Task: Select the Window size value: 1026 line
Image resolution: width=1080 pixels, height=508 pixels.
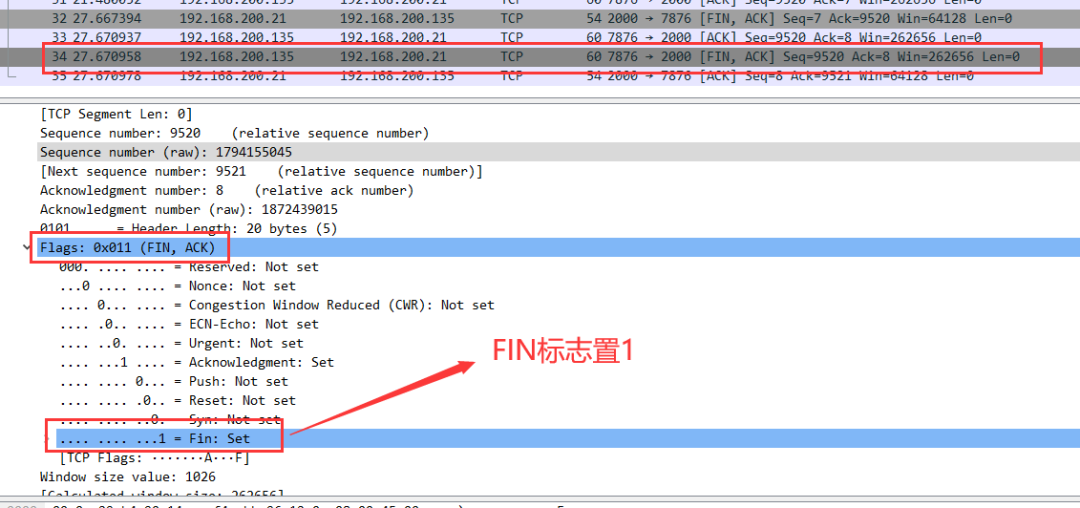Action: (x=127, y=477)
